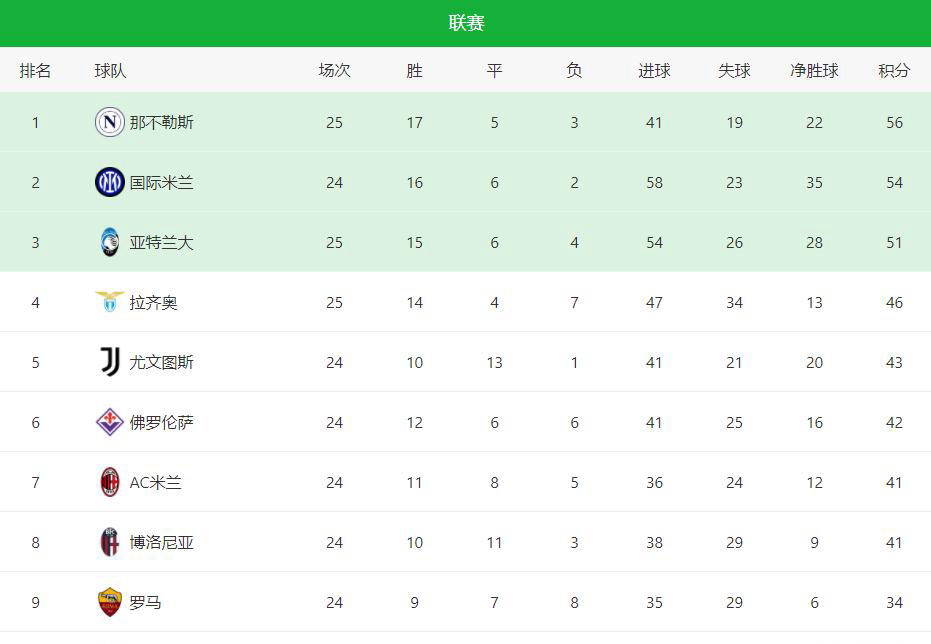The width and height of the screenshot is (931, 644).
Task: Click the 积分 column header
Action: coord(894,71)
